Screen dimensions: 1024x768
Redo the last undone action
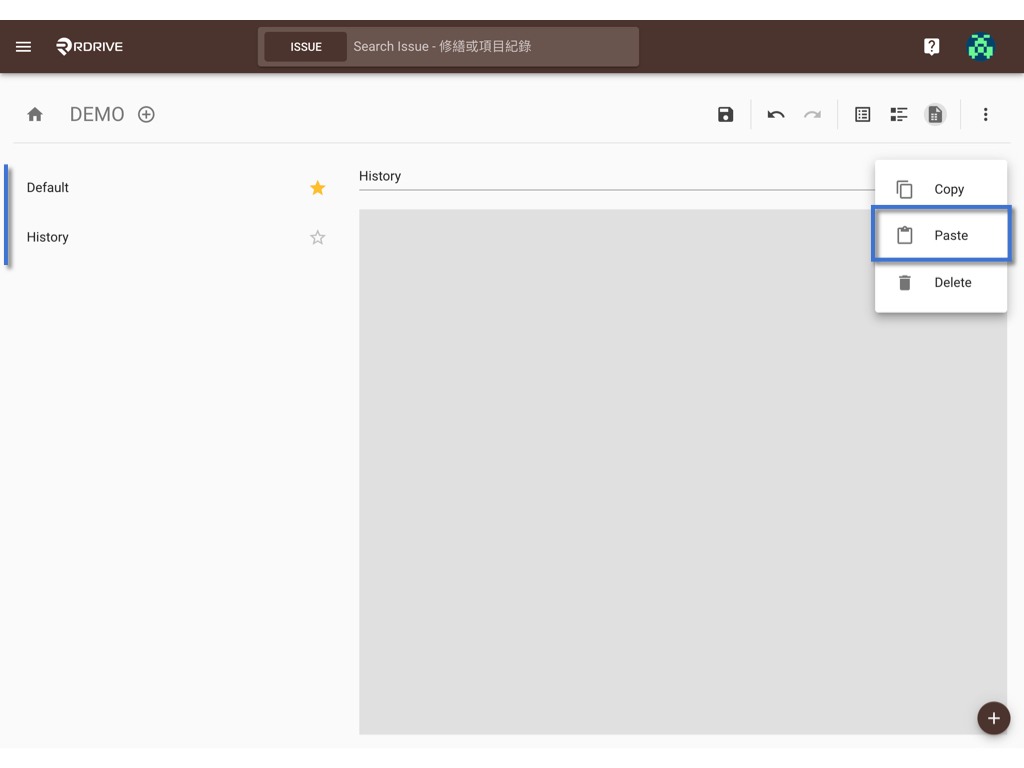click(812, 114)
